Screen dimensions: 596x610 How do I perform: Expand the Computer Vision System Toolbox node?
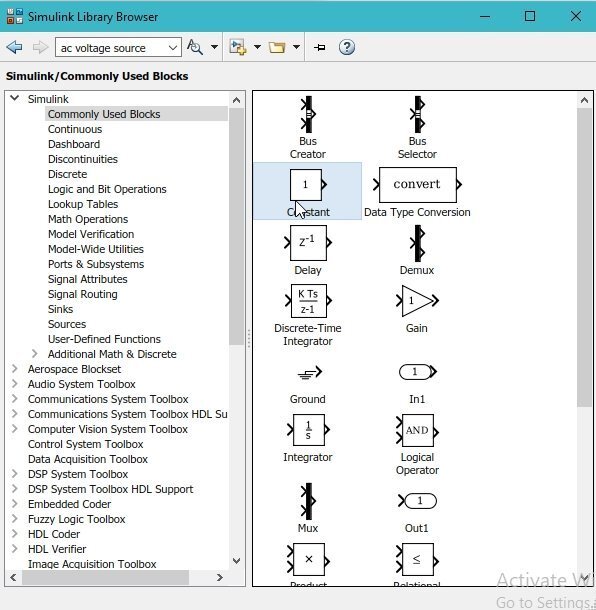[14, 429]
